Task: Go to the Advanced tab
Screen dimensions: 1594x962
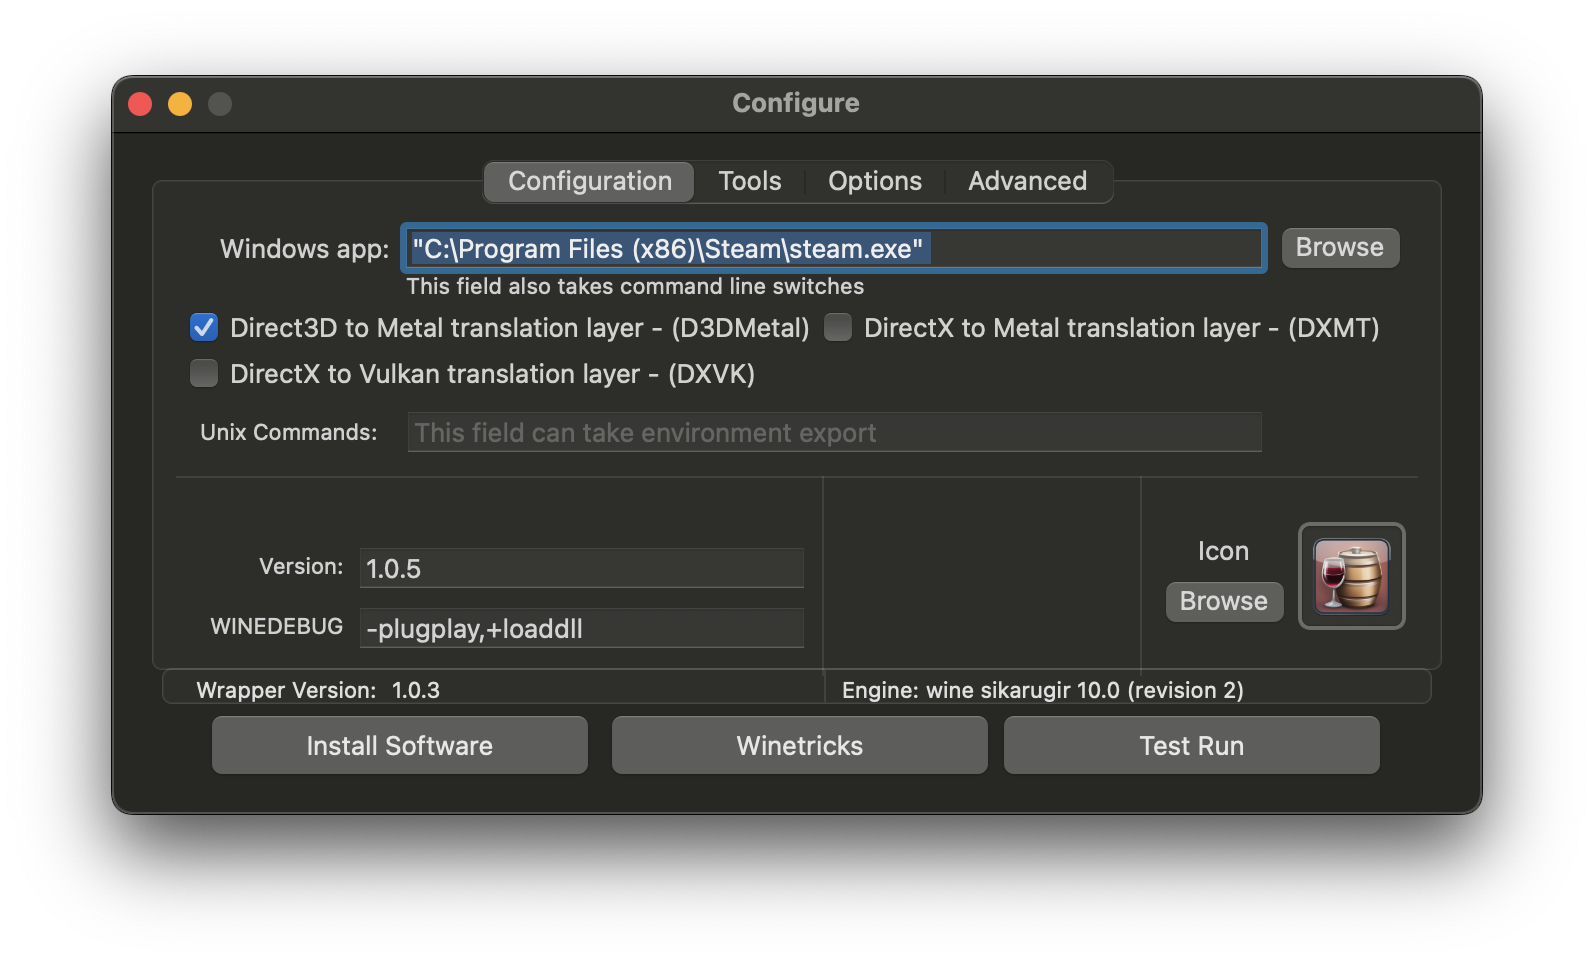Action: coord(1027,181)
